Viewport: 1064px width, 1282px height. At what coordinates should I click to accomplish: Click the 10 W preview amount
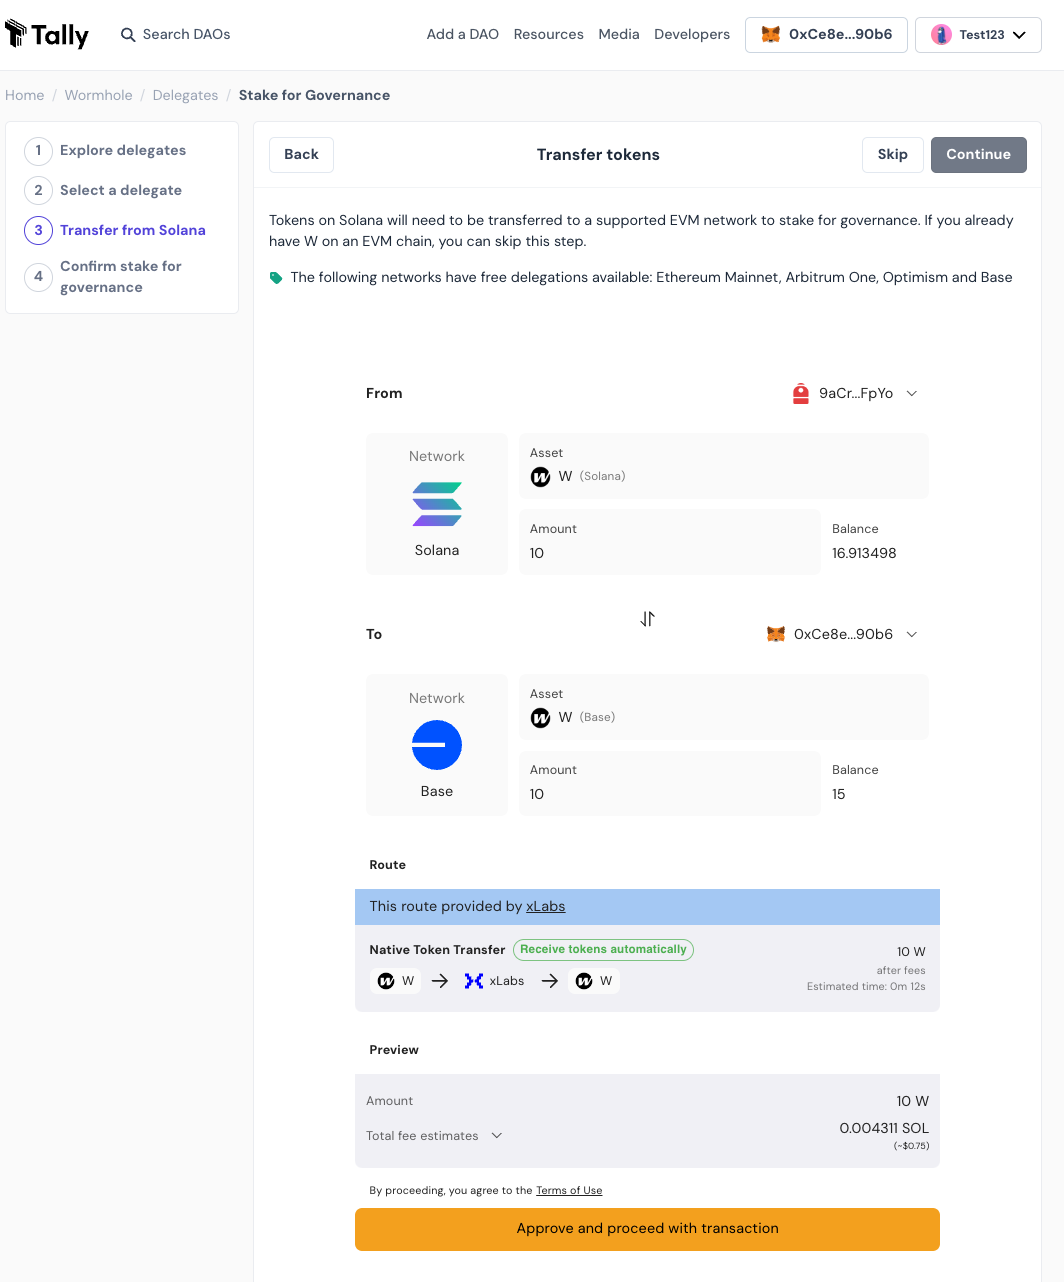tap(912, 1101)
